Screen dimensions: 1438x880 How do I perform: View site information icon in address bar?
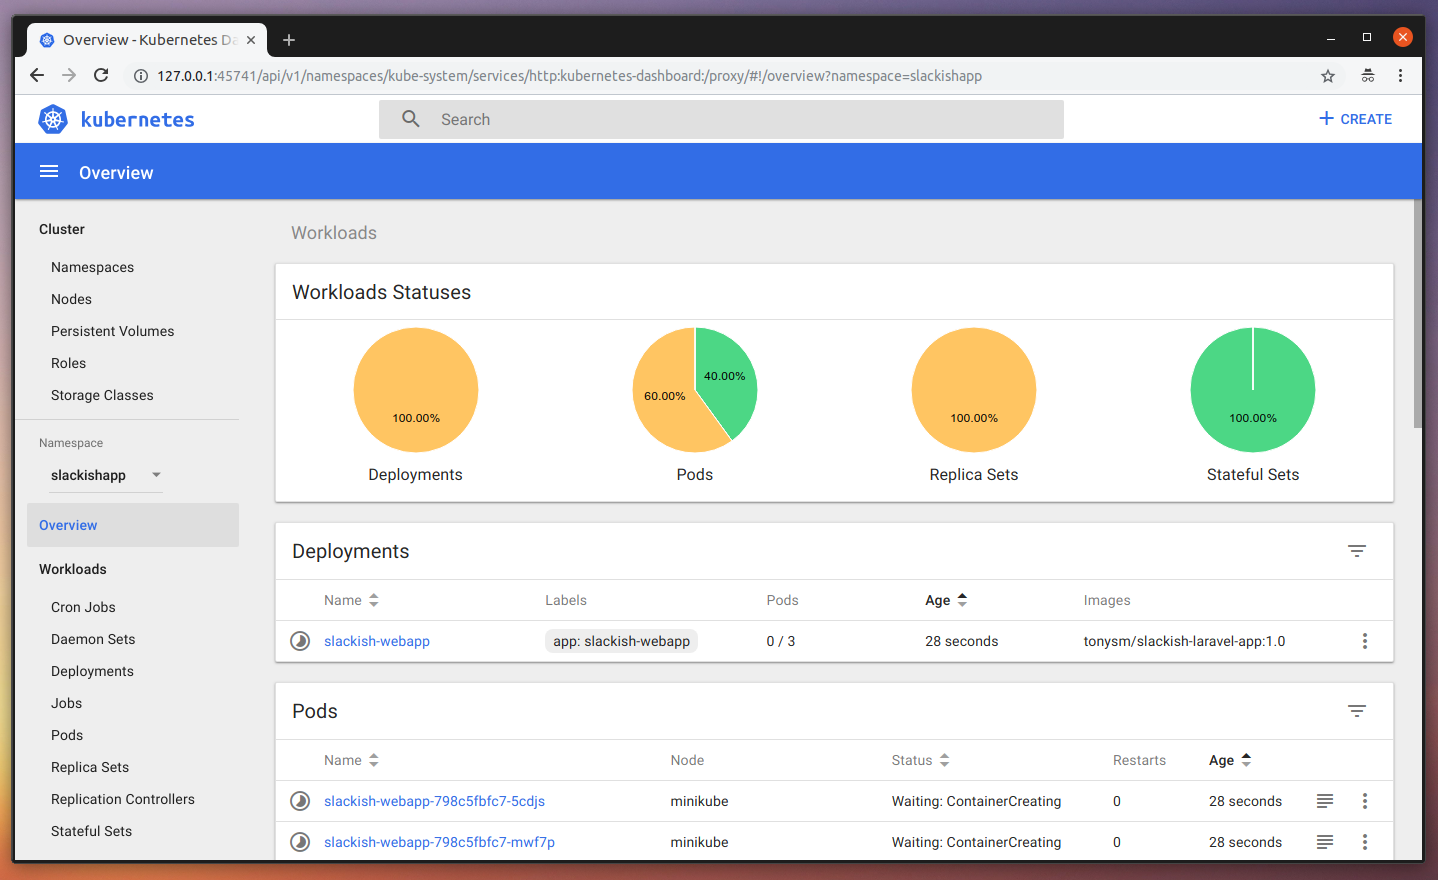(141, 76)
